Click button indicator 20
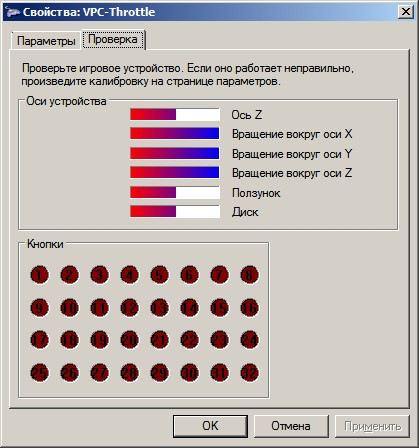The width and height of the screenshot is (419, 448). click(x=130, y=340)
